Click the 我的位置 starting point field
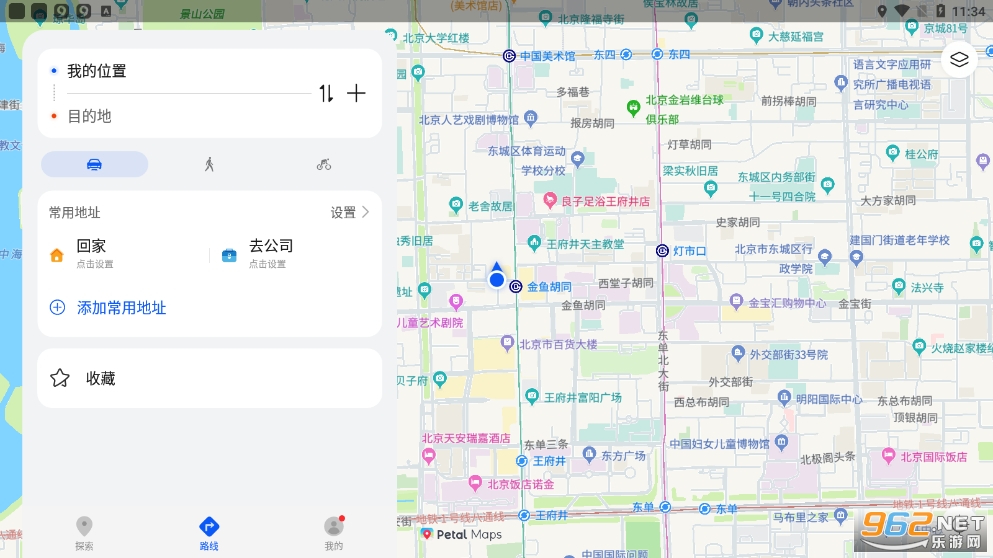993x558 pixels. tap(180, 71)
